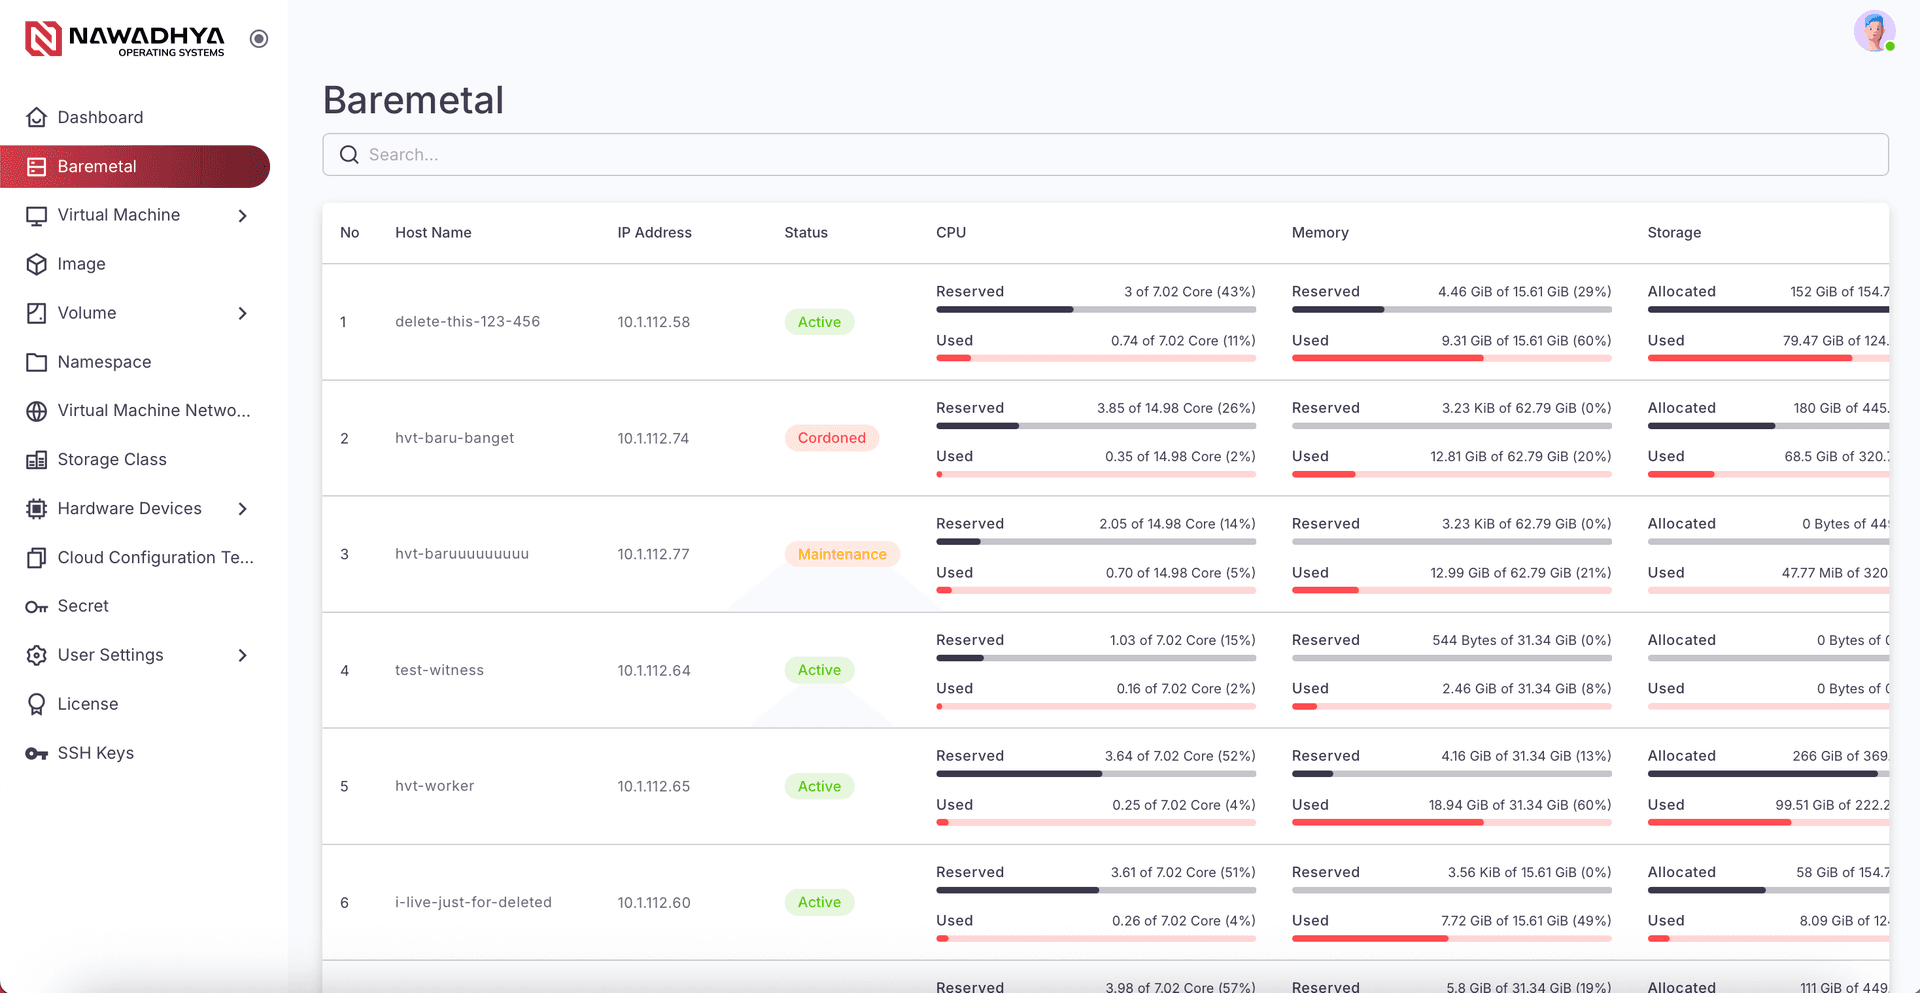1920x993 pixels.
Task: Click the Volume icon in sidebar
Action: tap(37, 313)
